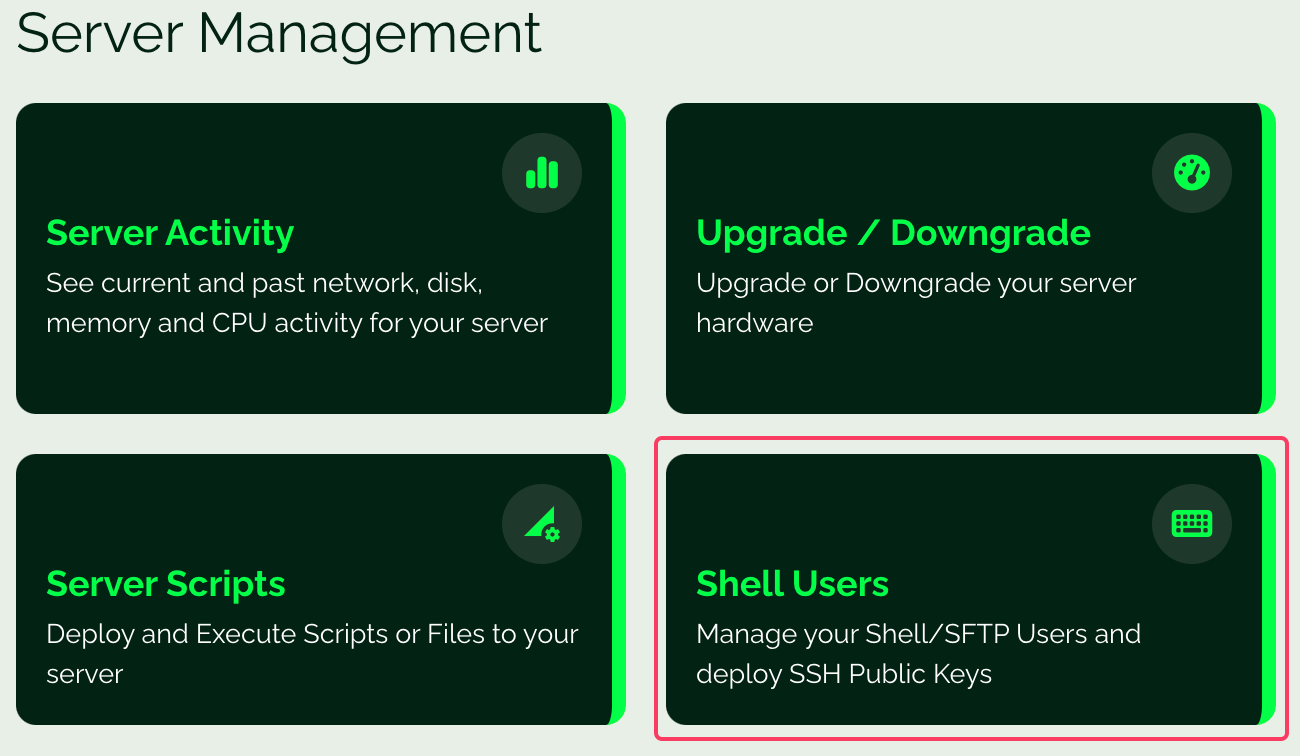Click the speedometer gauge icon on Upgrade / Downgrade
The height and width of the screenshot is (756, 1300).
(x=1192, y=173)
